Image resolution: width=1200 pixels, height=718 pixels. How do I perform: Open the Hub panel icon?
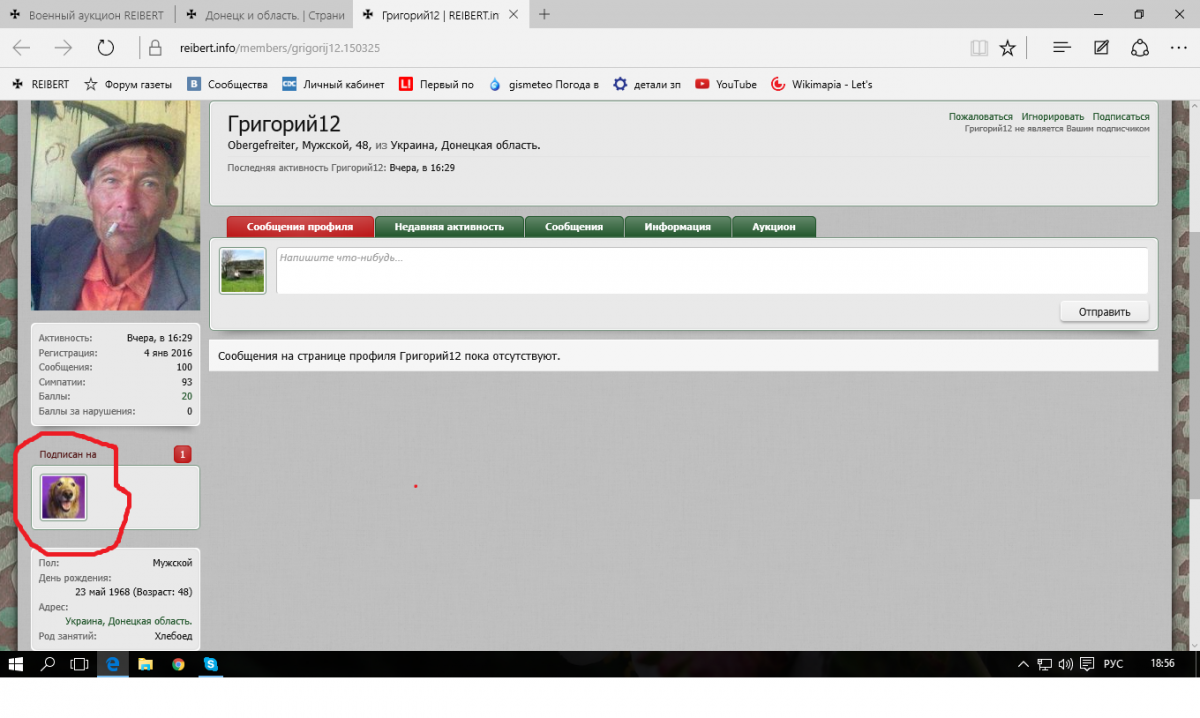pos(1062,48)
